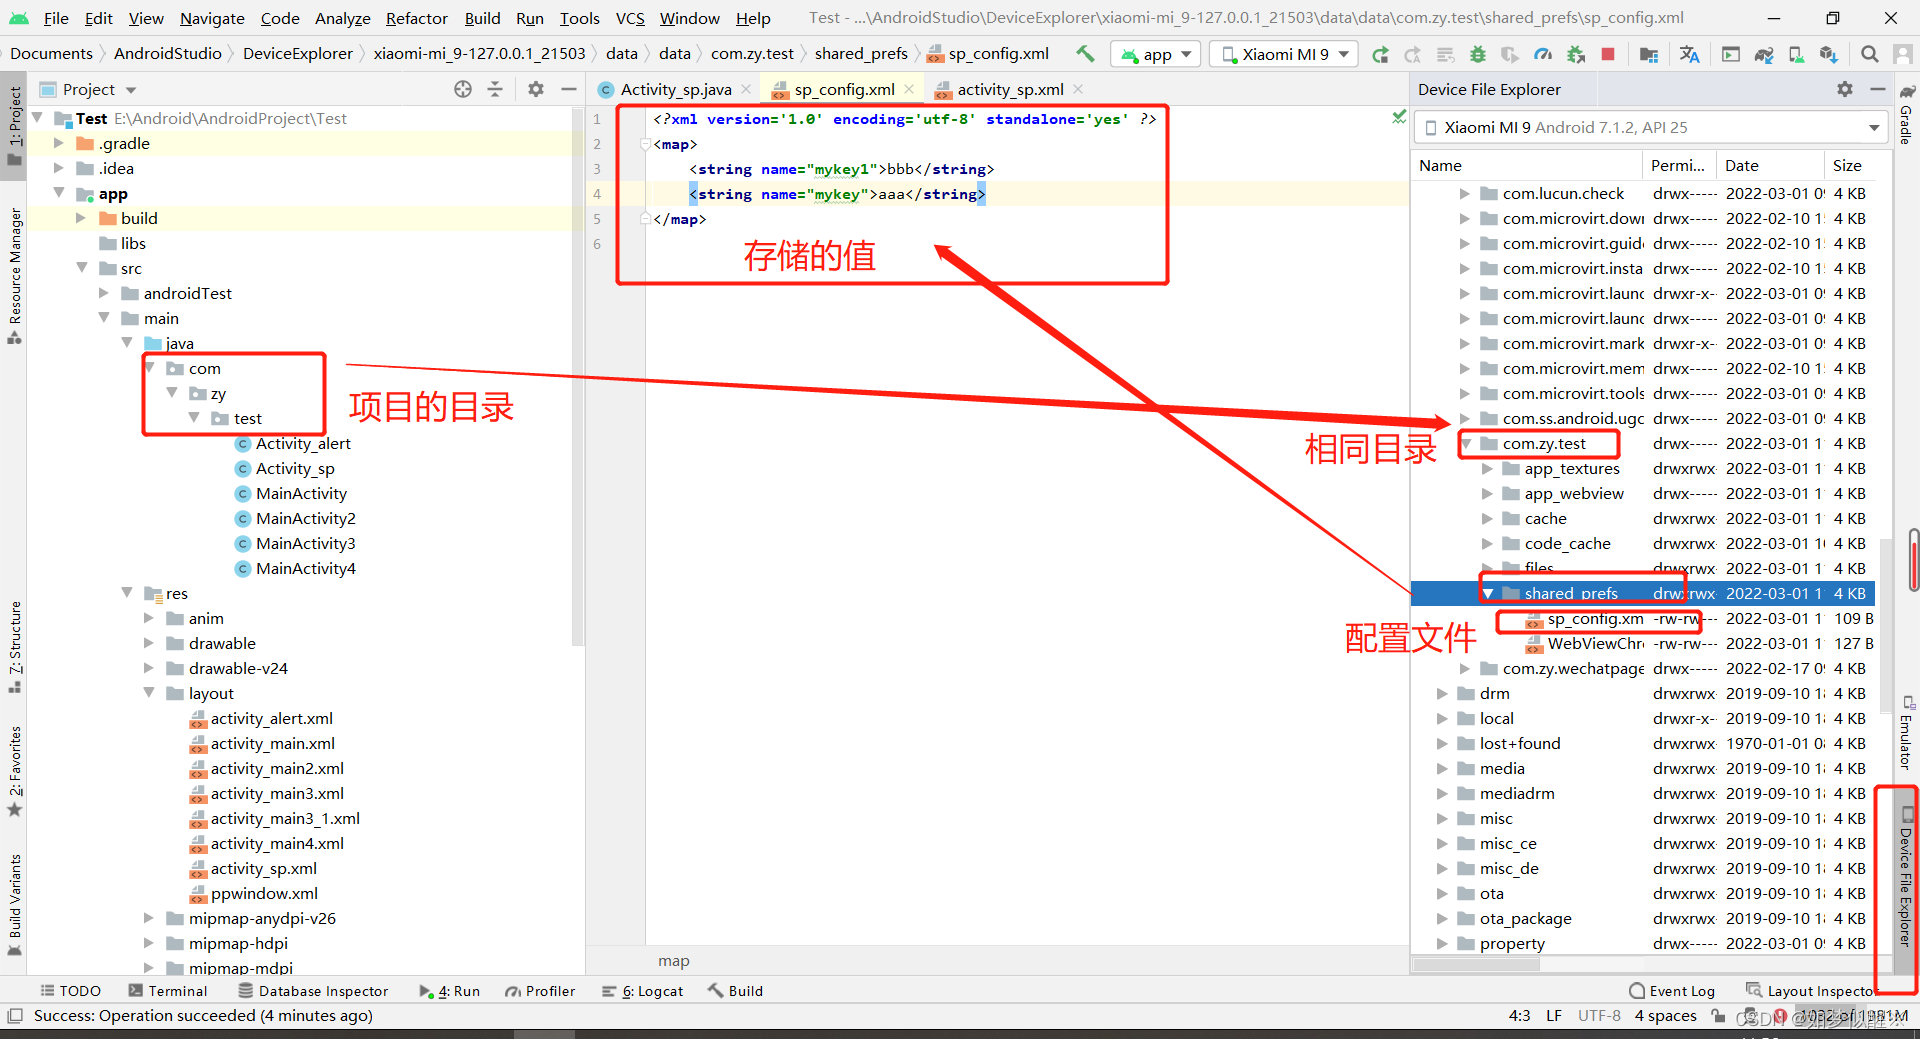This screenshot has height=1039, width=1920.
Task: Click the translate icon in toolbar
Action: tap(1690, 54)
